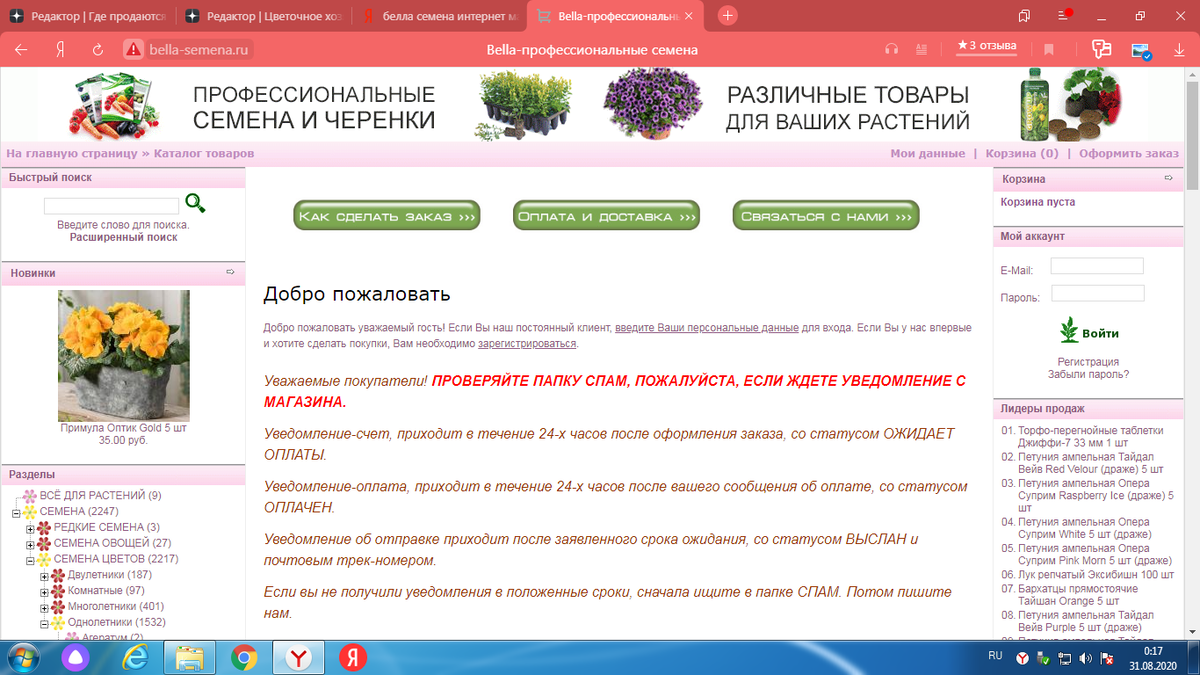Follow the зарегистрироваться link
Viewport: 1200px width, 675px height.
coord(527,344)
